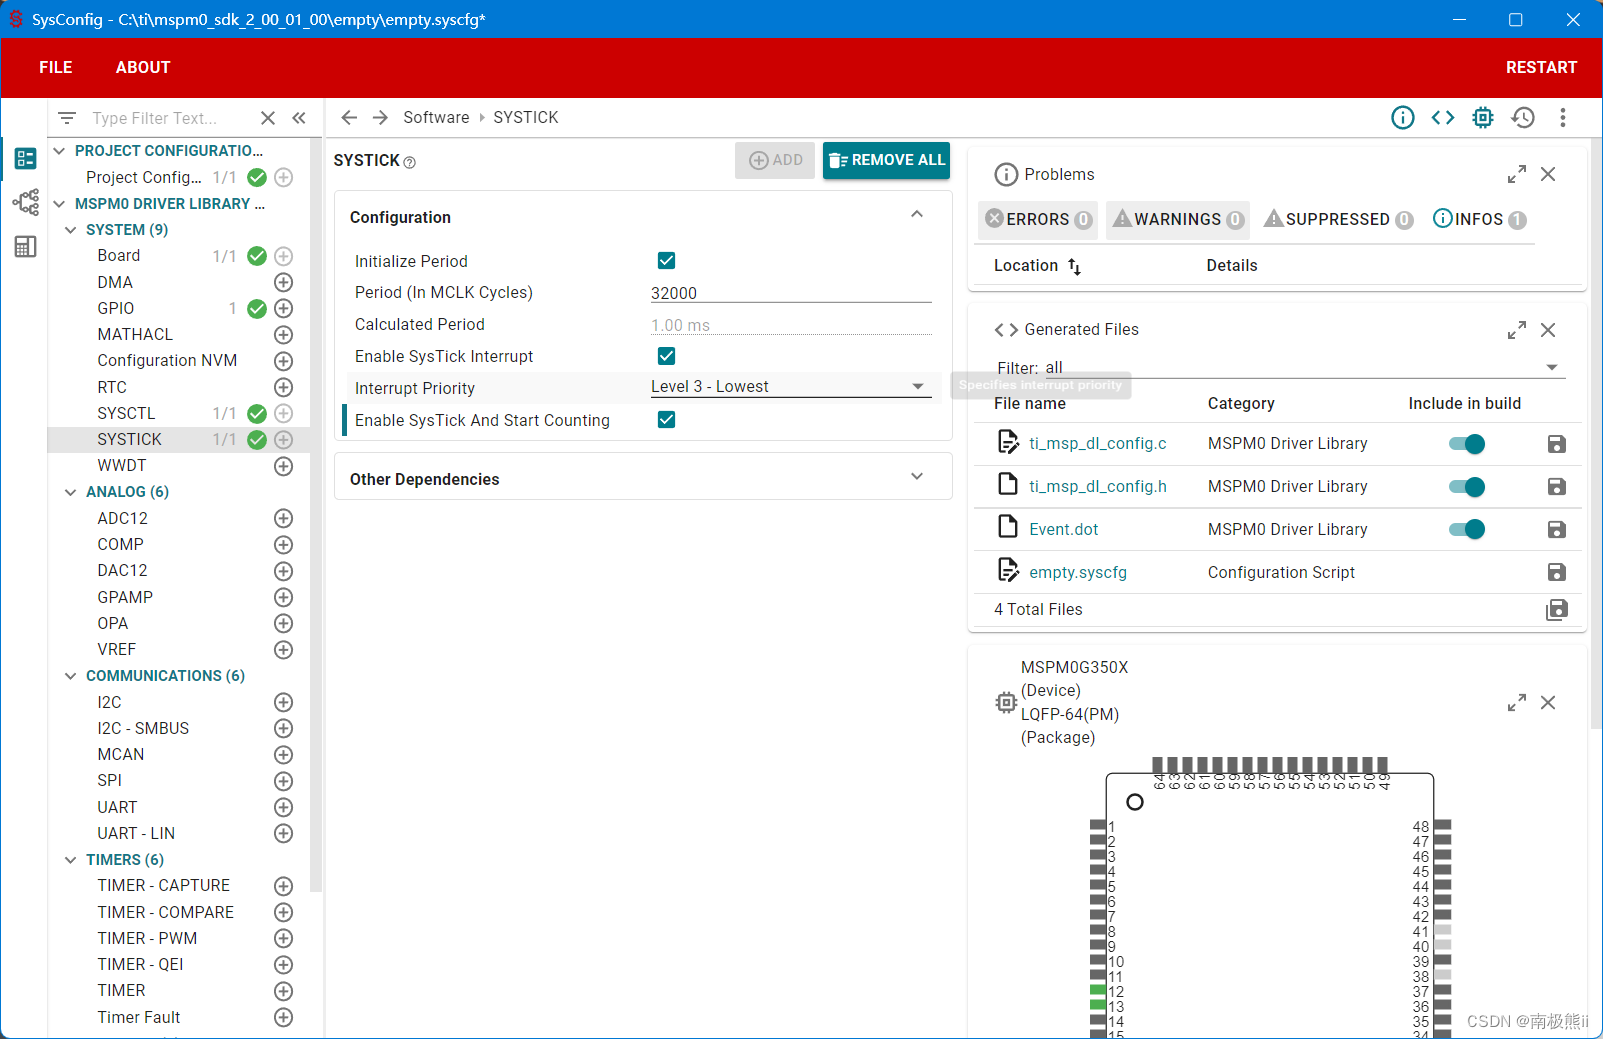This screenshot has height=1039, width=1603.
Task: Add ADC12 module with plus icon
Action: (x=284, y=518)
